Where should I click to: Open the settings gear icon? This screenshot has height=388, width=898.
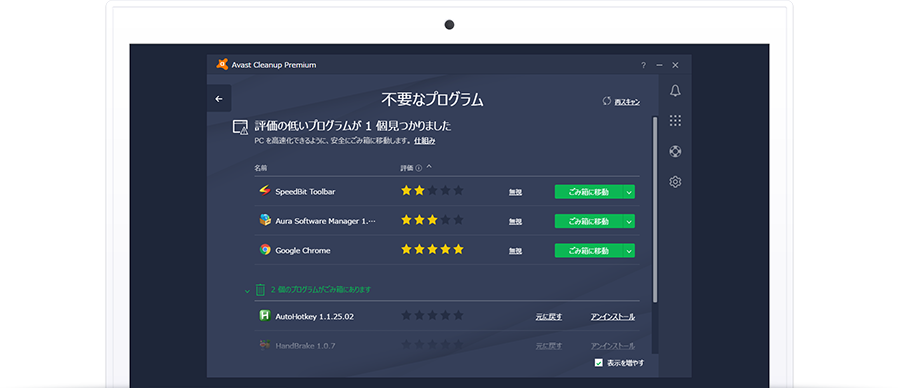[x=675, y=182]
